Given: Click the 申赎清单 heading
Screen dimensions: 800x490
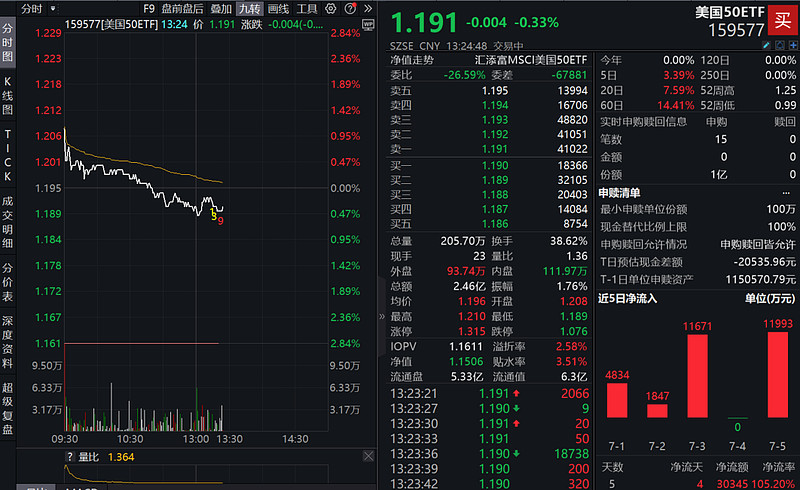Looking at the screenshot, I should [x=619, y=193].
